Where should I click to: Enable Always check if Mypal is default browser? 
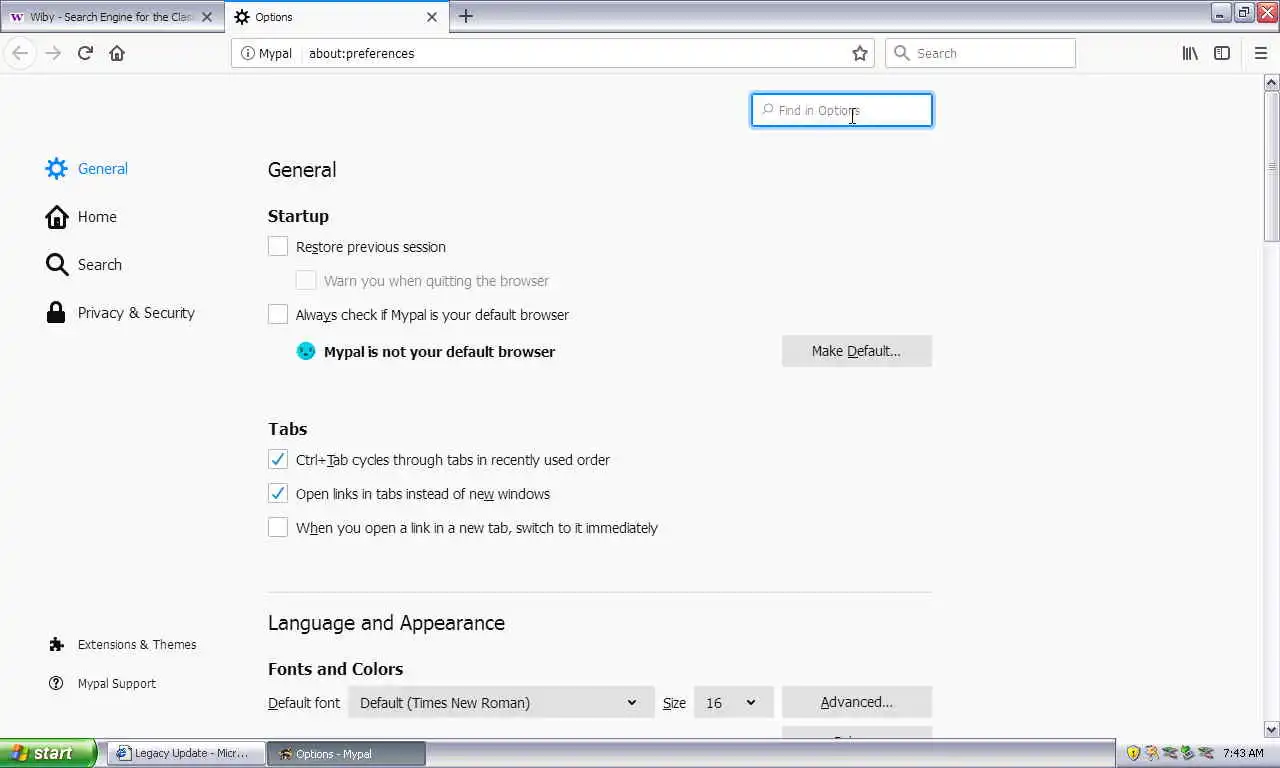tap(278, 314)
